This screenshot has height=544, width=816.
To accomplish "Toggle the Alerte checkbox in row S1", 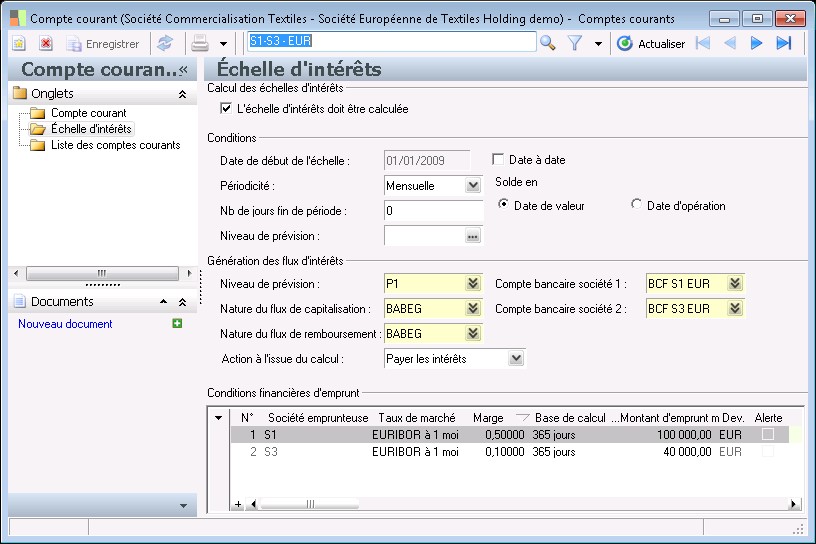I will tap(768, 434).
